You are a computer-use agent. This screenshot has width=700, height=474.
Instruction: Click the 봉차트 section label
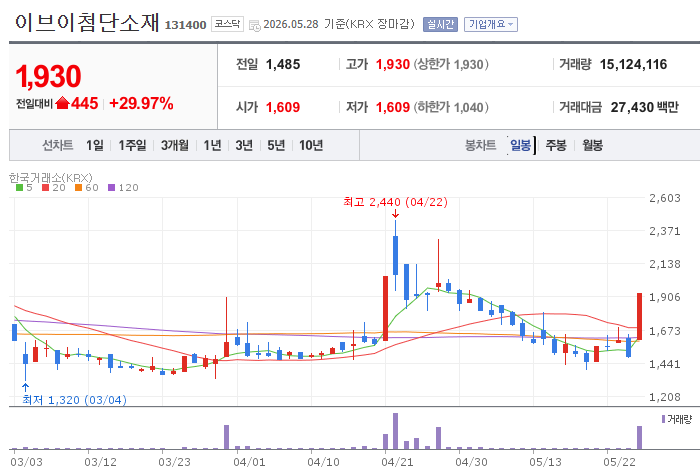pos(480,145)
